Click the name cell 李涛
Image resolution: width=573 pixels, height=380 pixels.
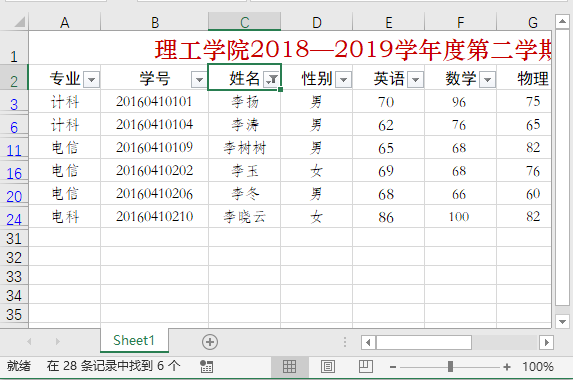(244, 125)
